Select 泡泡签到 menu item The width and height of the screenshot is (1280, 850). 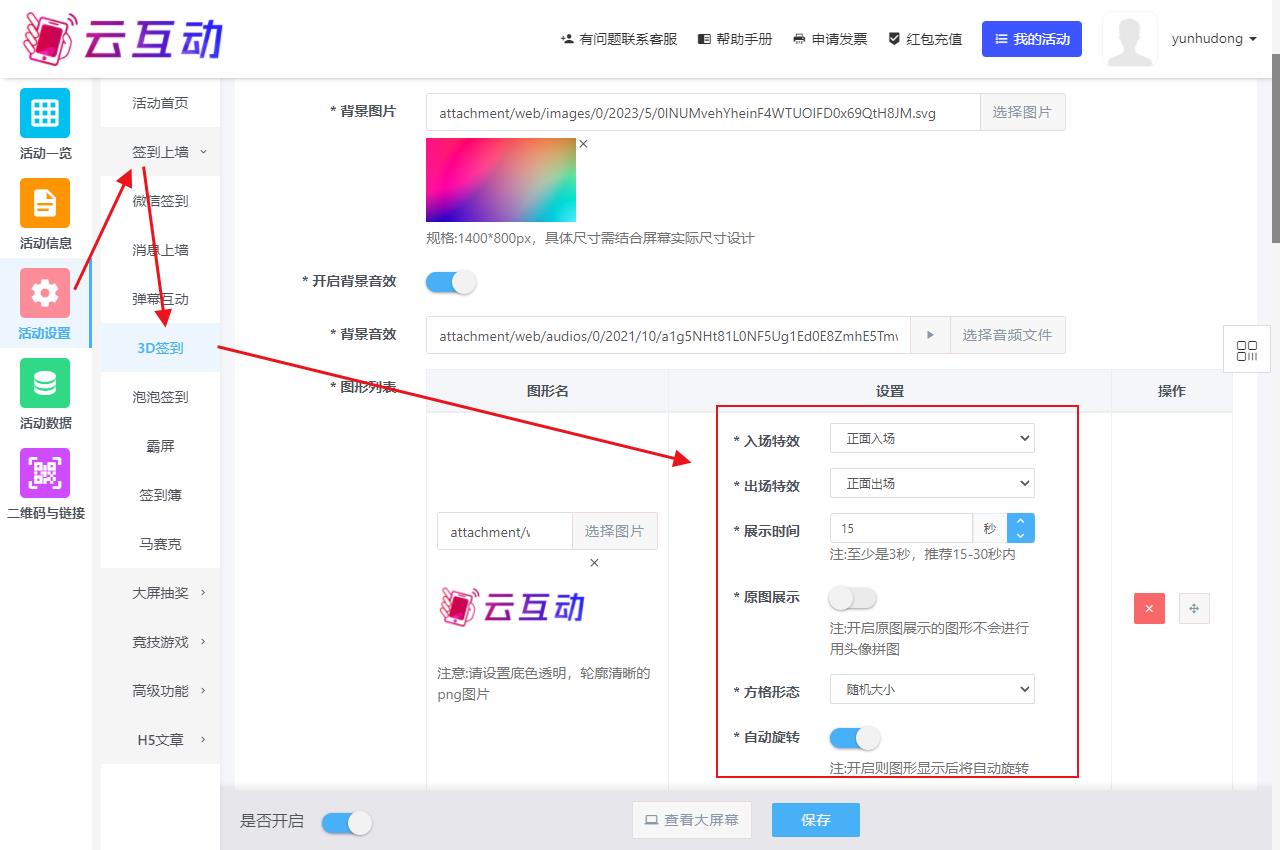tap(160, 397)
